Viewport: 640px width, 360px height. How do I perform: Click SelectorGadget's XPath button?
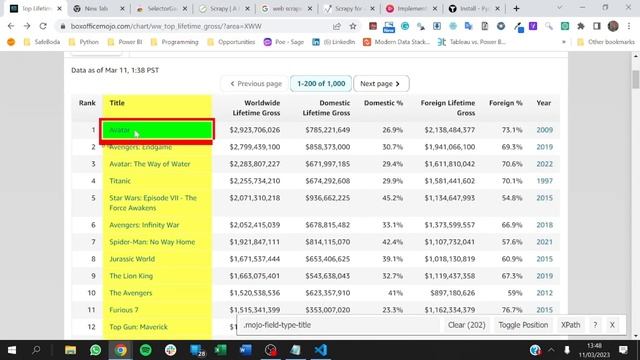(570, 325)
